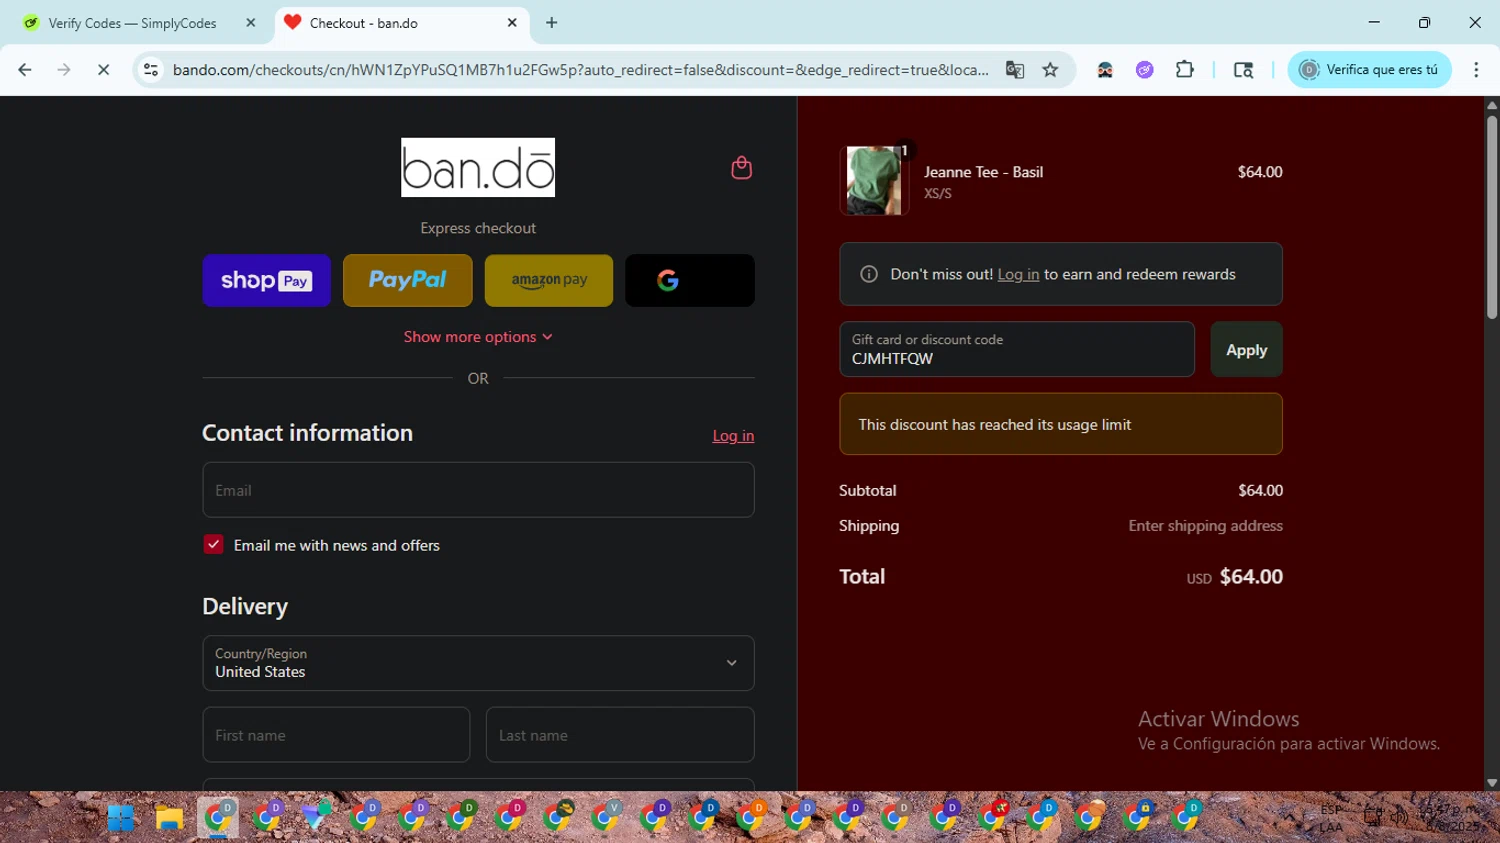Click the gift card or discount code field
The height and width of the screenshot is (843, 1500).
click(x=1017, y=349)
